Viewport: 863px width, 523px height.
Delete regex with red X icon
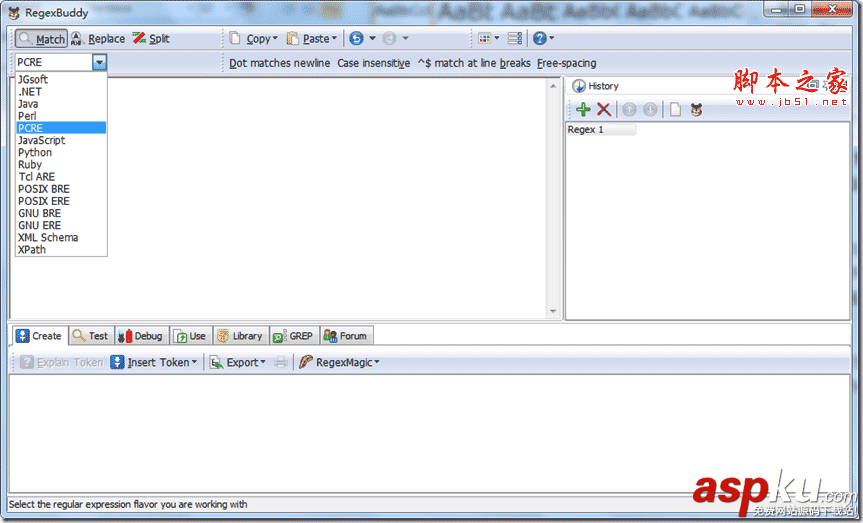[604, 110]
